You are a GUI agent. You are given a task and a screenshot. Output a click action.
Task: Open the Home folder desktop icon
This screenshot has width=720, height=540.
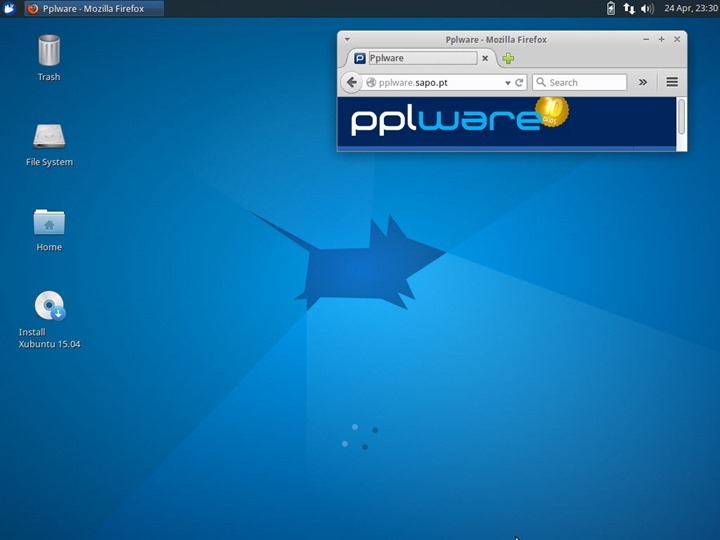[x=49, y=230]
